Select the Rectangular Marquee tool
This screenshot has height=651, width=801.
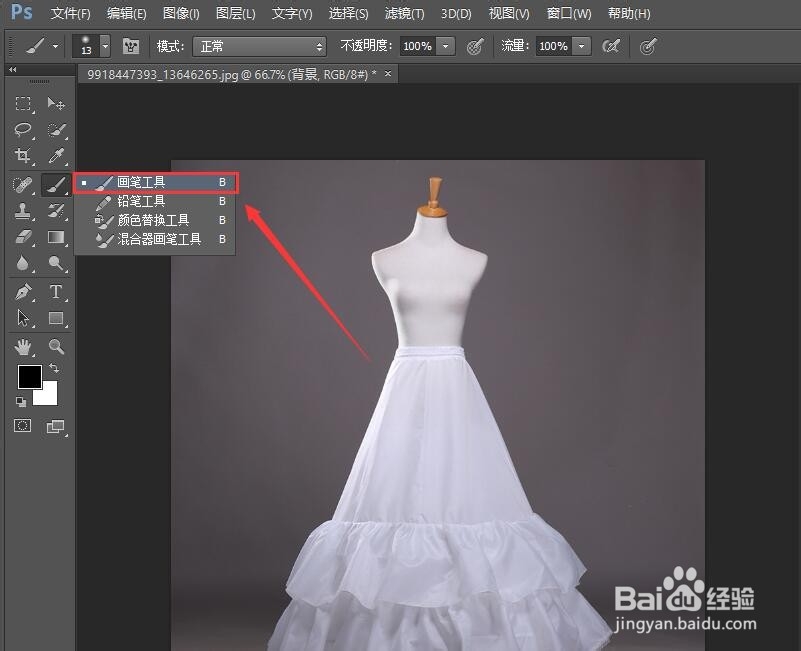pos(23,104)
